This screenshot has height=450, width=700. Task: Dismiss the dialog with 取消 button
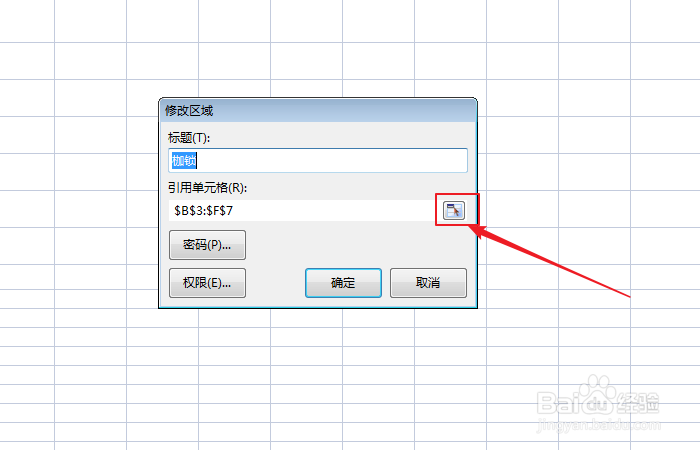tap(428, 283)
